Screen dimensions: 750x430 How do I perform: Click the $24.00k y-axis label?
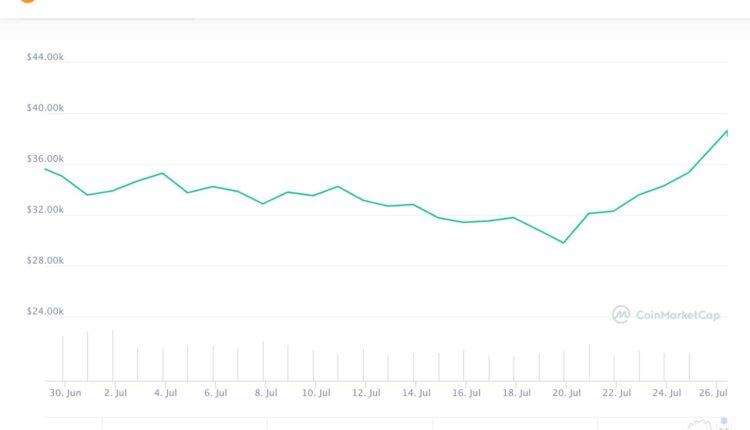point(45,312)
